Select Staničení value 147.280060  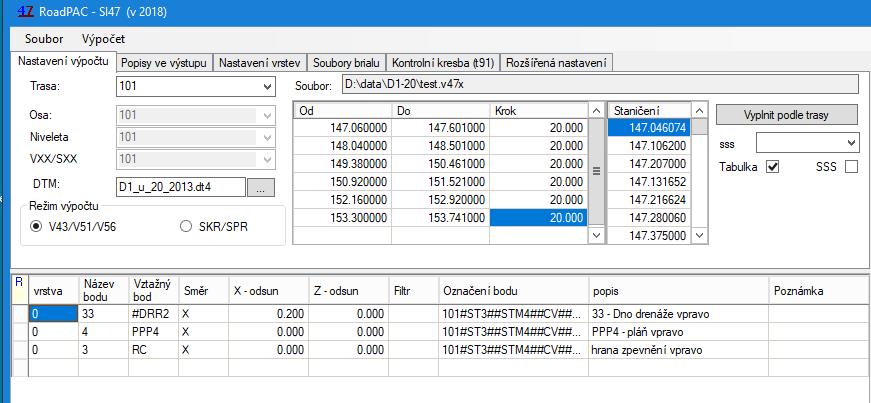[x=649, y=217]
